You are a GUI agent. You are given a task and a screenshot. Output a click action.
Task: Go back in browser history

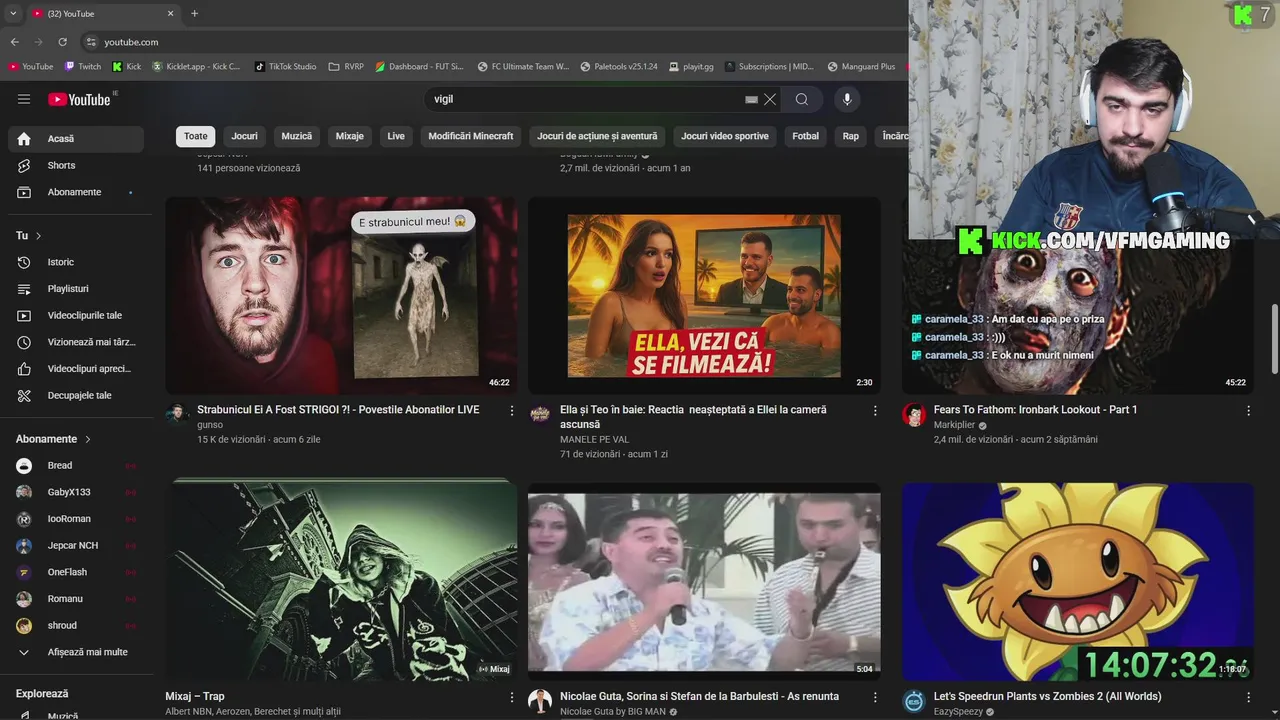click(14, 42)
